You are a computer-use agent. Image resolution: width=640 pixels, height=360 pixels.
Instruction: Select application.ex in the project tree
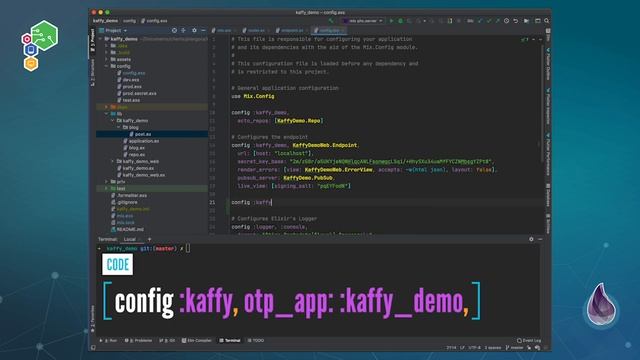[144, 141]
